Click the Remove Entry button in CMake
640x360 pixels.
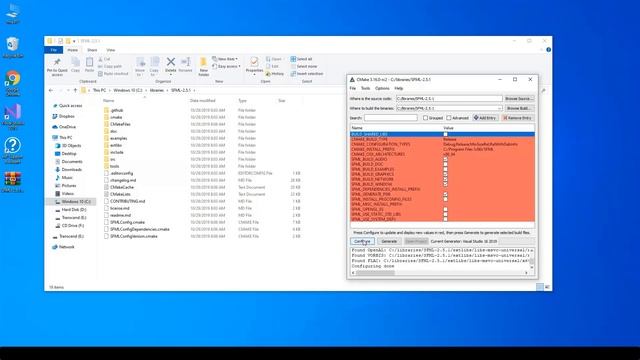click(517, 118)
